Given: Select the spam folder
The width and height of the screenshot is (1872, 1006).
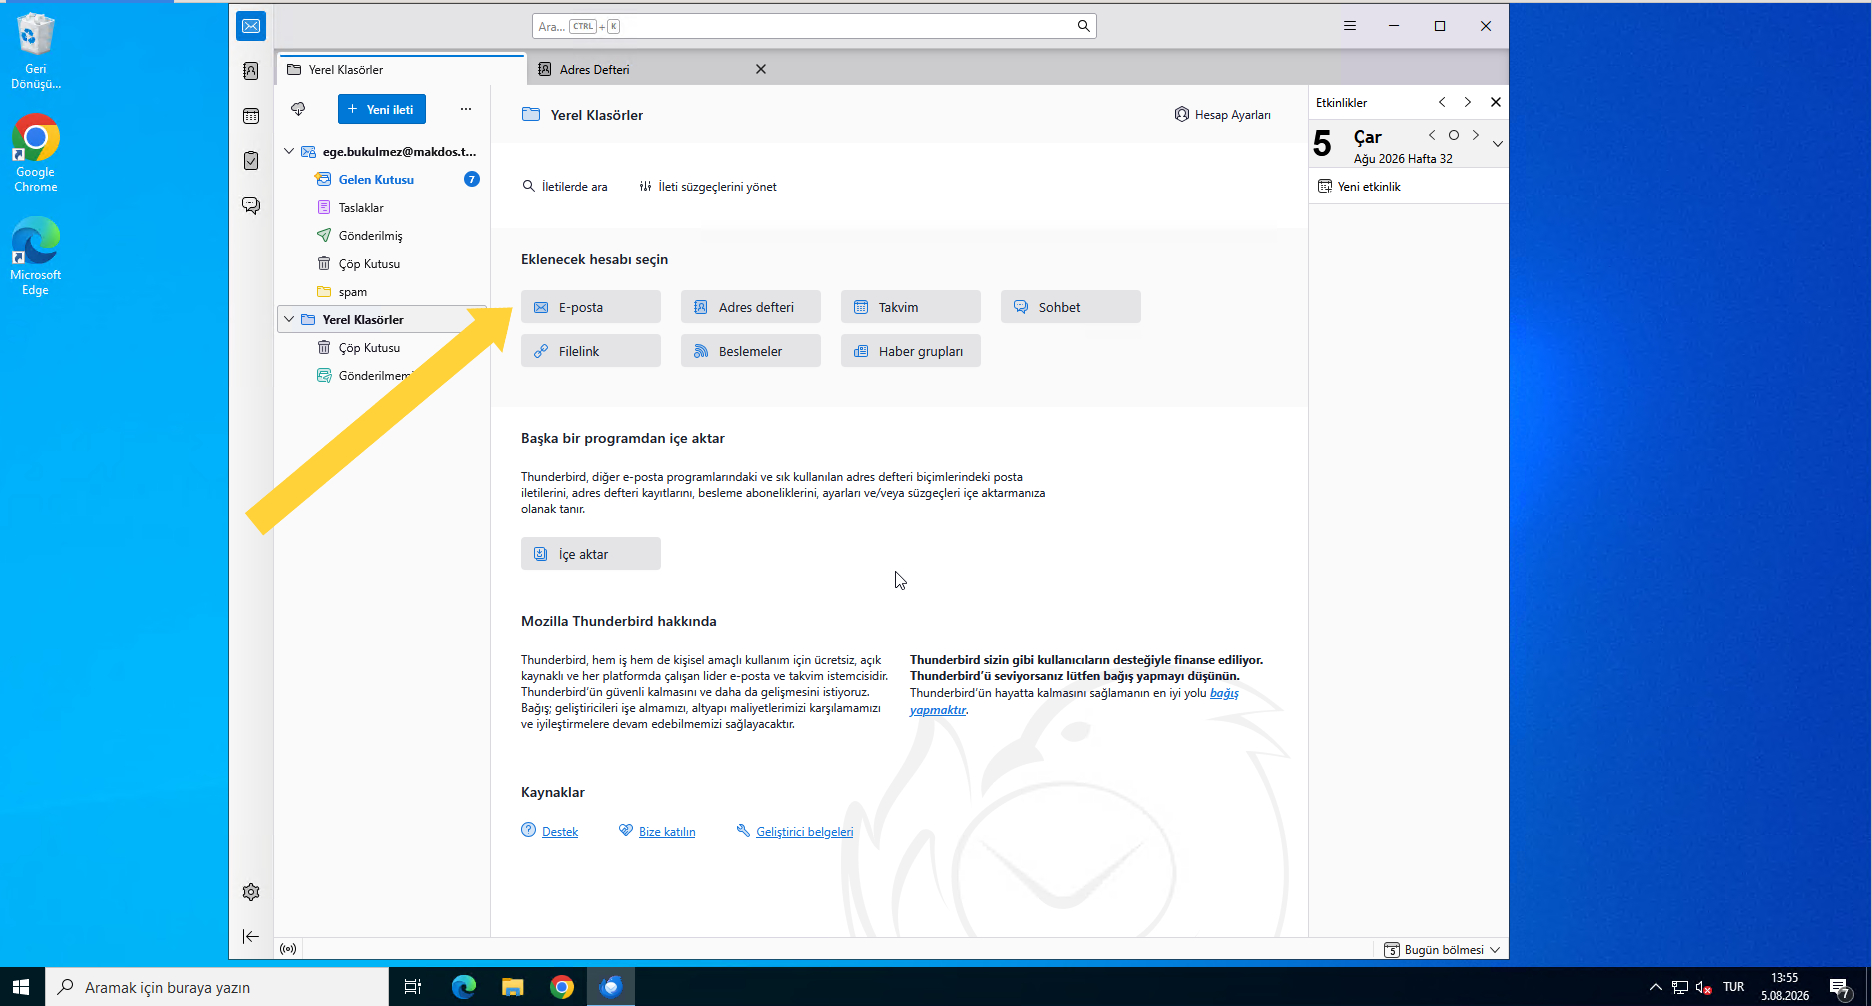Looking at the screenshot, I should coord(383,292).
